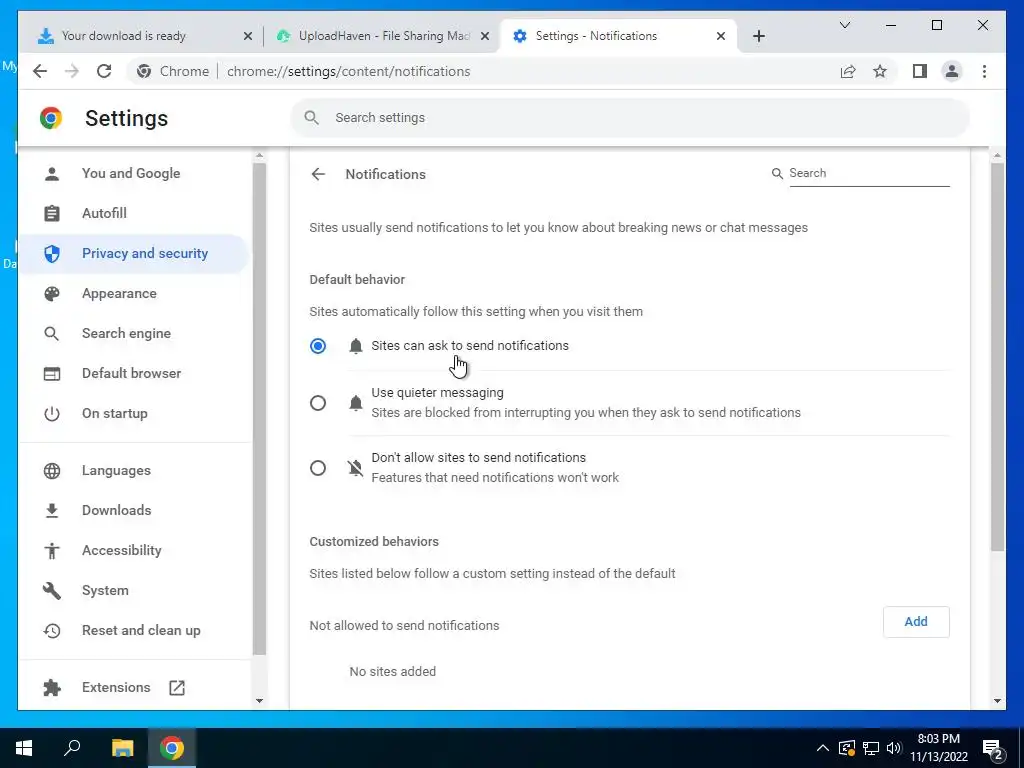The height and width of the screenshot is (768, 1024).
Task: Click the Chrome site info icon in address bar
Action: pyautogui.click(x=144, y=71)
